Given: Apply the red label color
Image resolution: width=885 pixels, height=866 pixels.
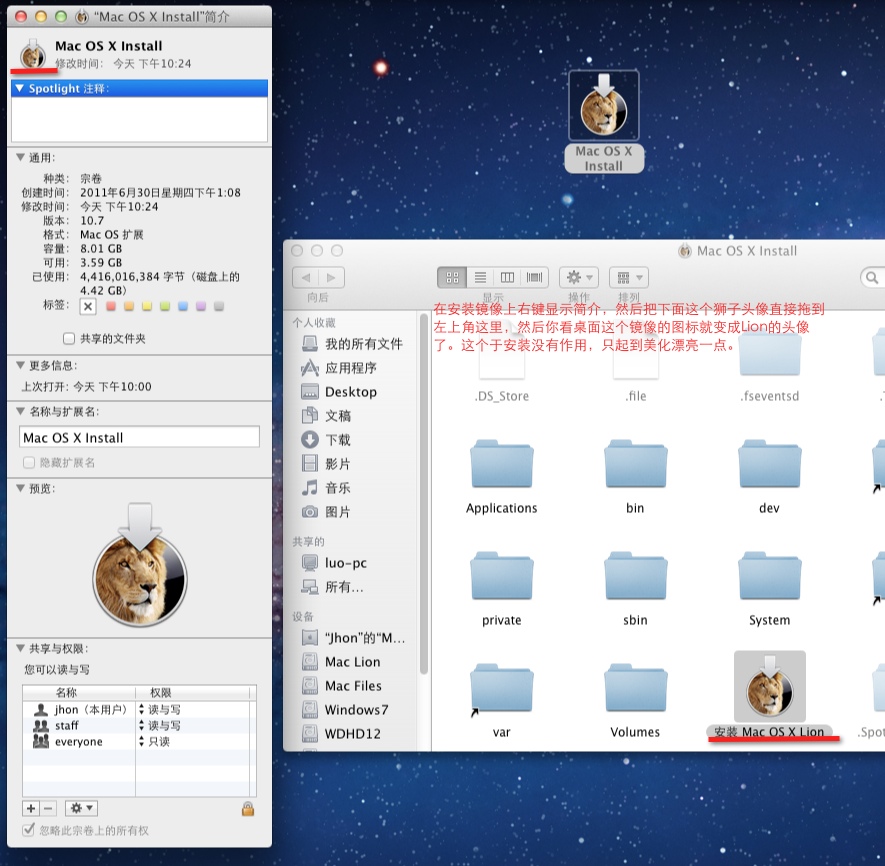Looking at the screenshot, I should [111, 307].
